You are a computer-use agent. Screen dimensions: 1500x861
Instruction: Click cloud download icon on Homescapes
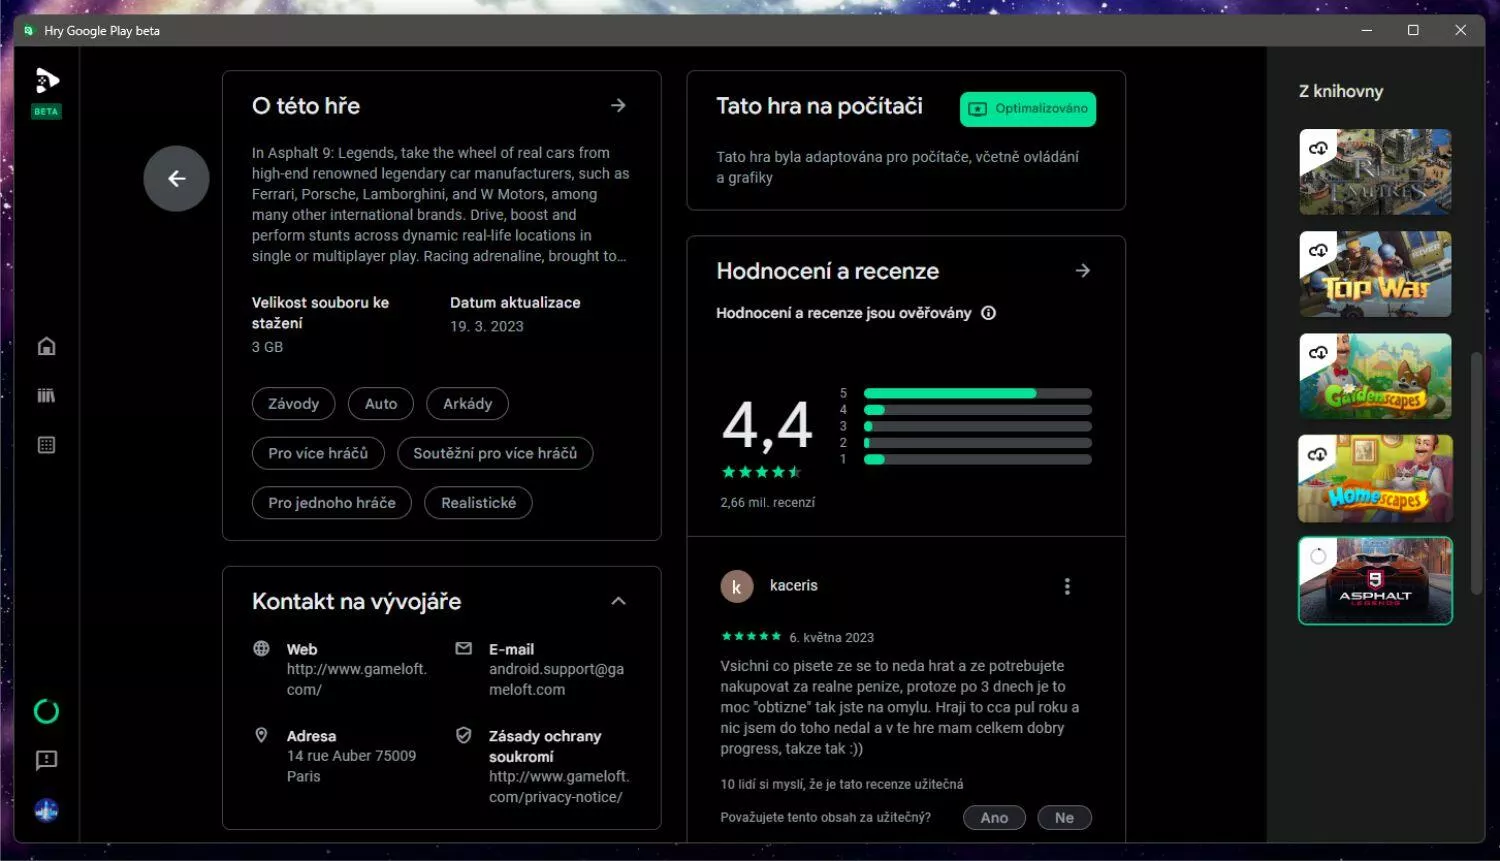1318,454
